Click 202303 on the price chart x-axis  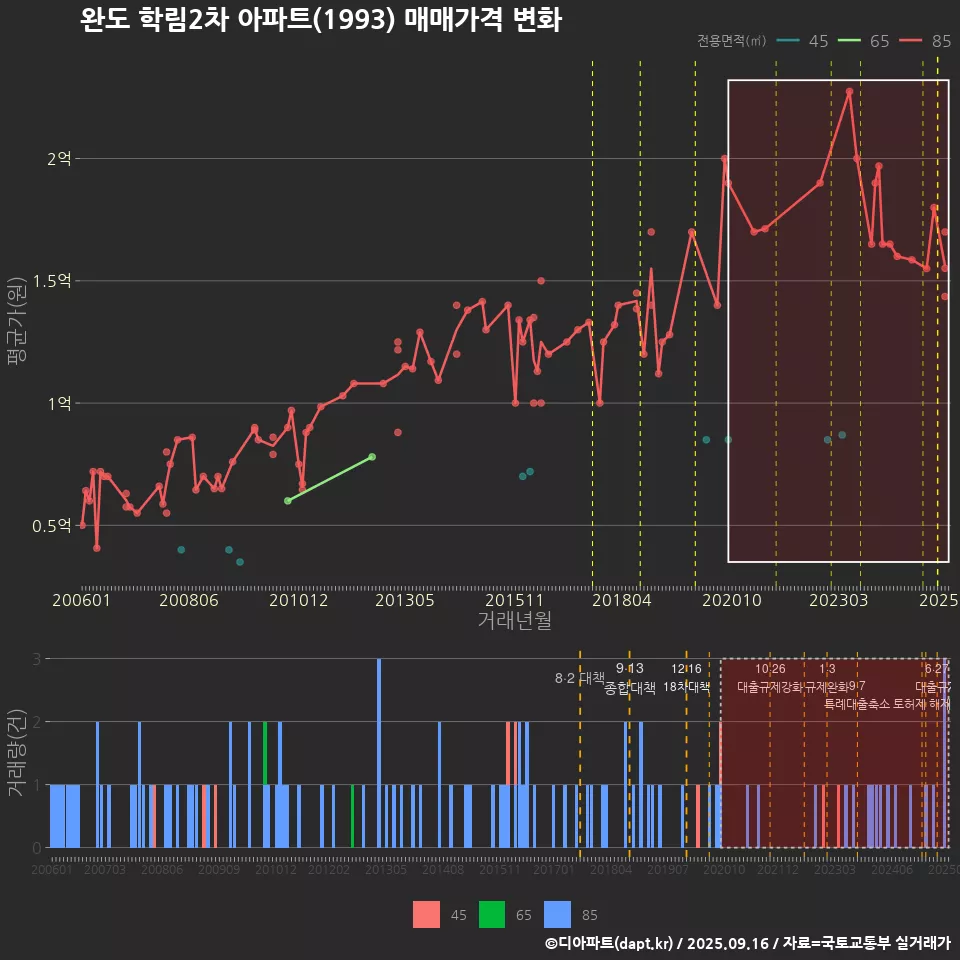coord(839,600)
